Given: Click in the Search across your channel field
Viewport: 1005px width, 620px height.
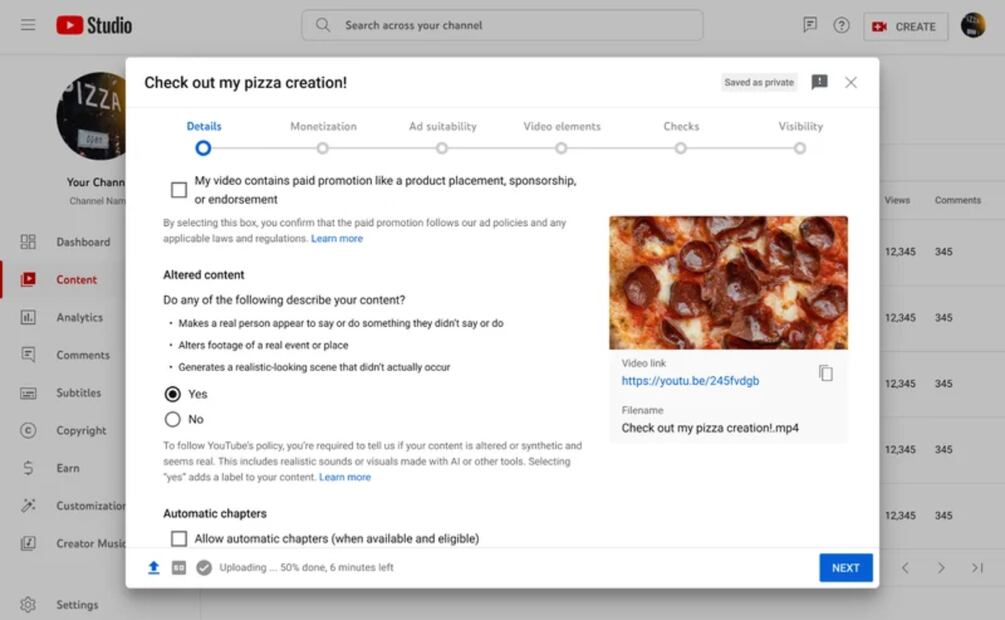Looking at the screenshot, I should coord(502,25).
